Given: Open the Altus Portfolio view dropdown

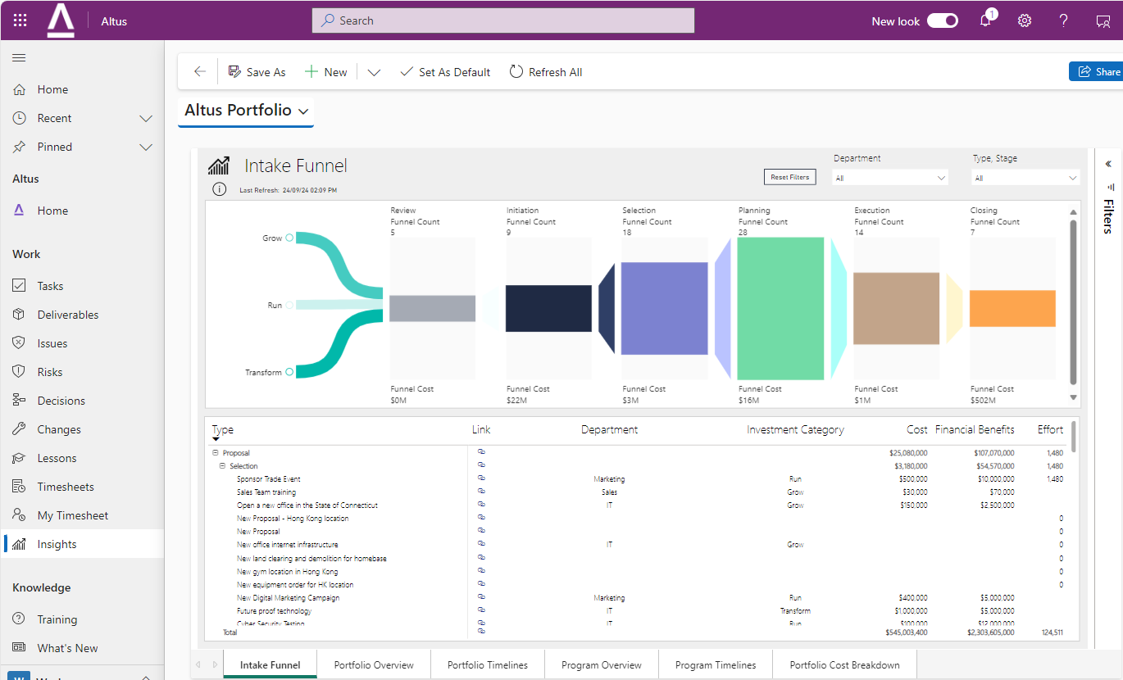Looking at the screenshot, I should click(246, 111).
